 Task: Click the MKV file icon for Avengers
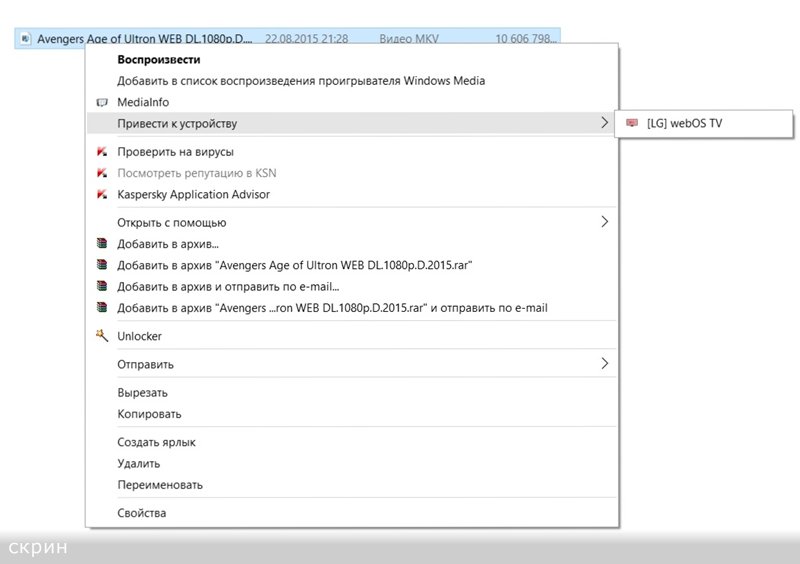(25, 39)
